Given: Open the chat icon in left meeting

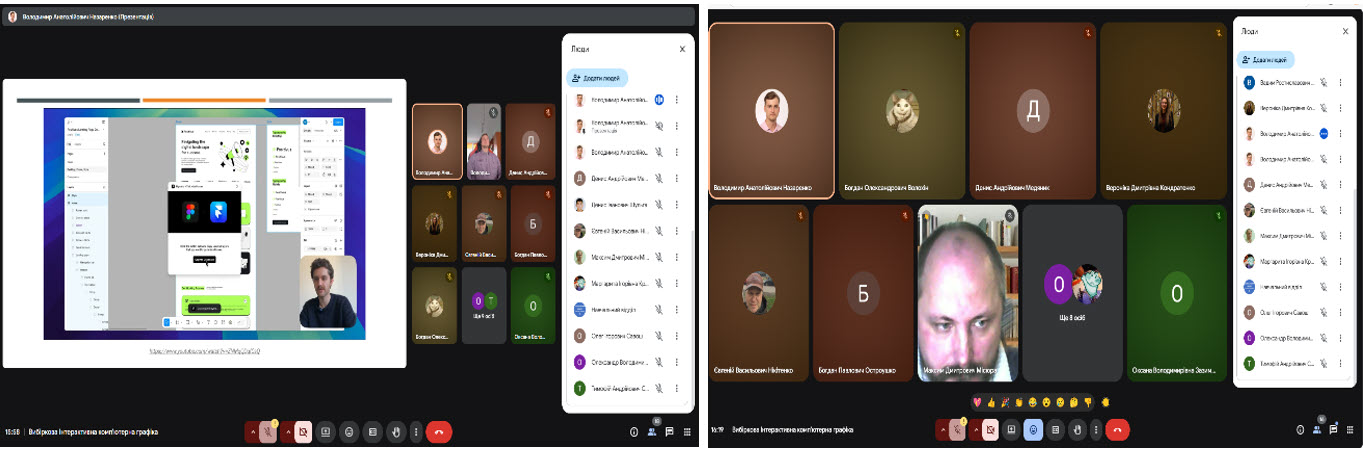Looking at the screenshot, I should [x=669, y=432].
